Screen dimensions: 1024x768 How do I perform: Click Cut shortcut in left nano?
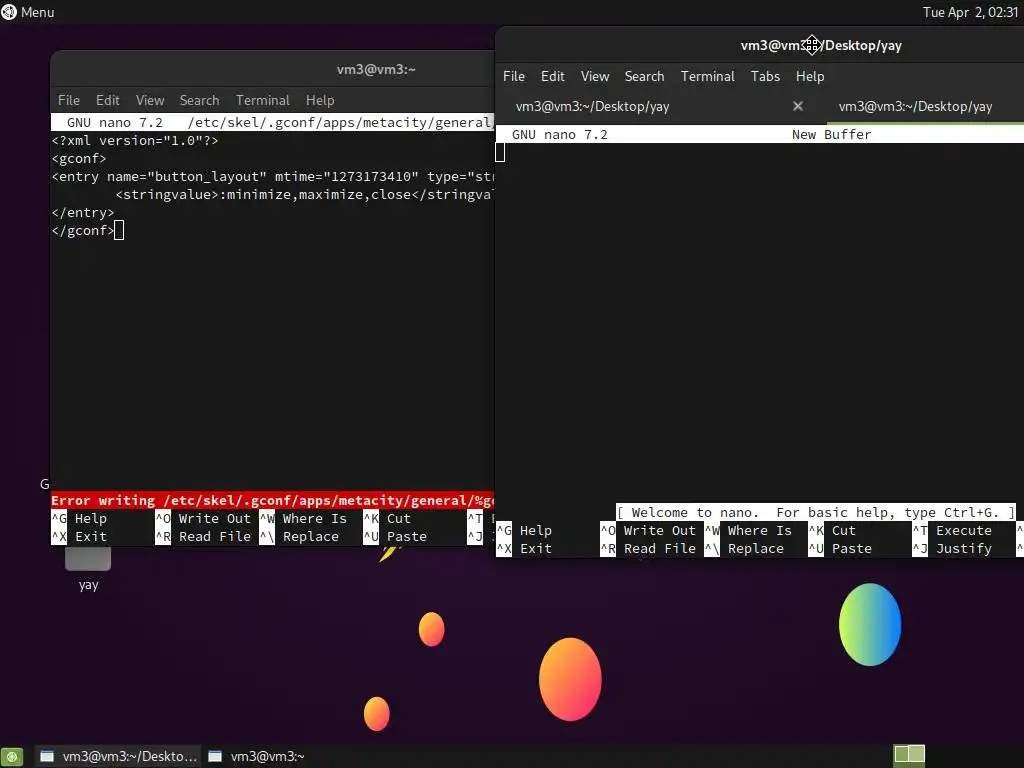[388, 519]
